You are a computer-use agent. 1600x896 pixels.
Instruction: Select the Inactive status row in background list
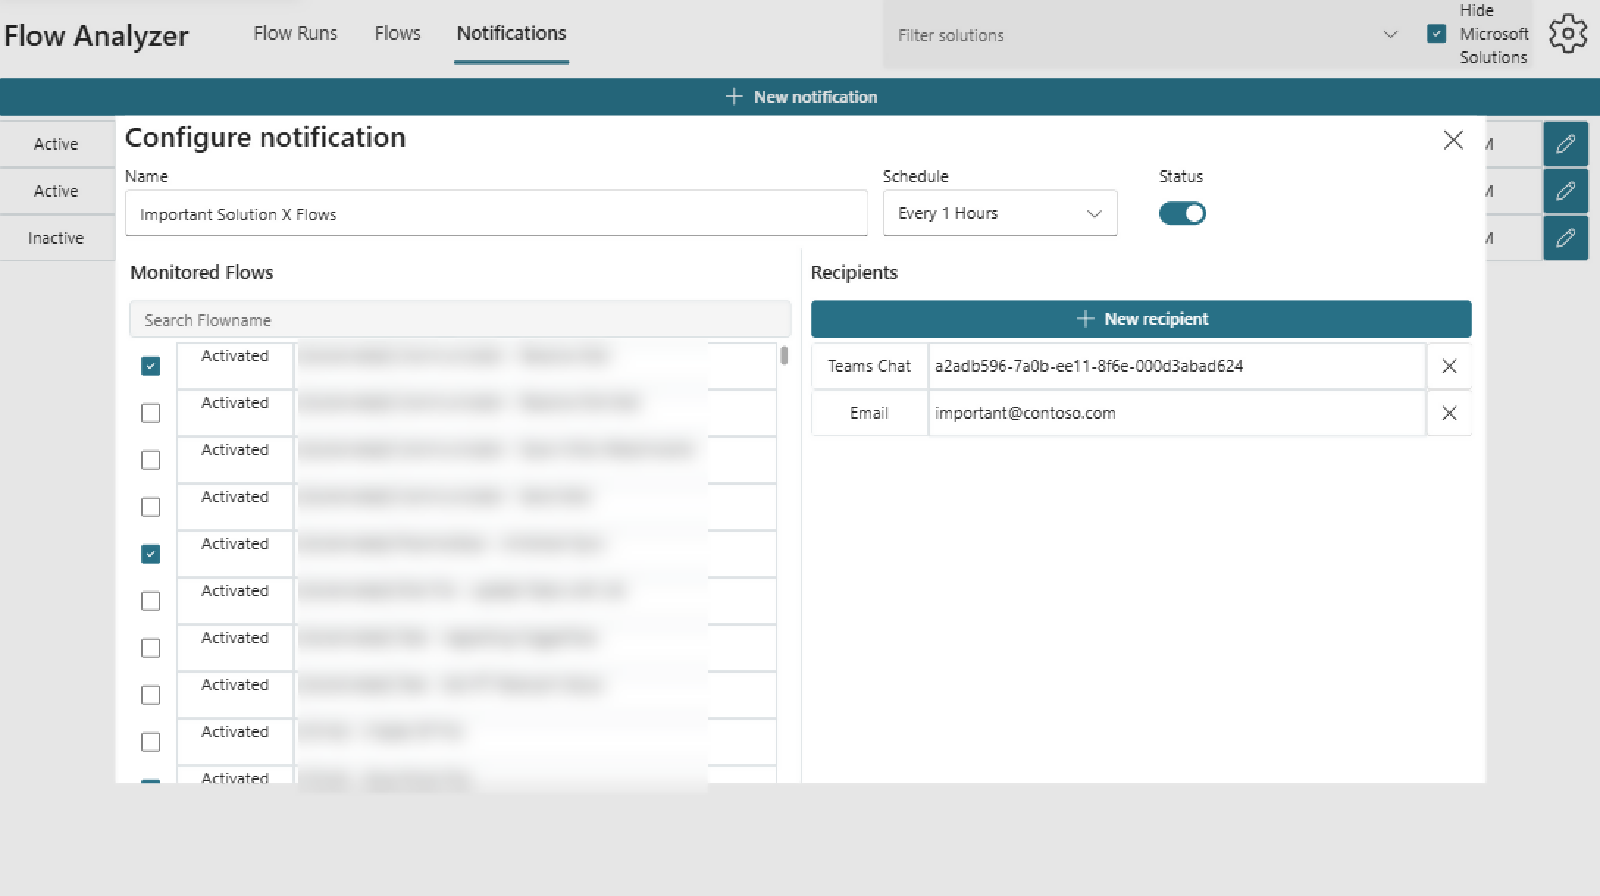pos(56,238)
